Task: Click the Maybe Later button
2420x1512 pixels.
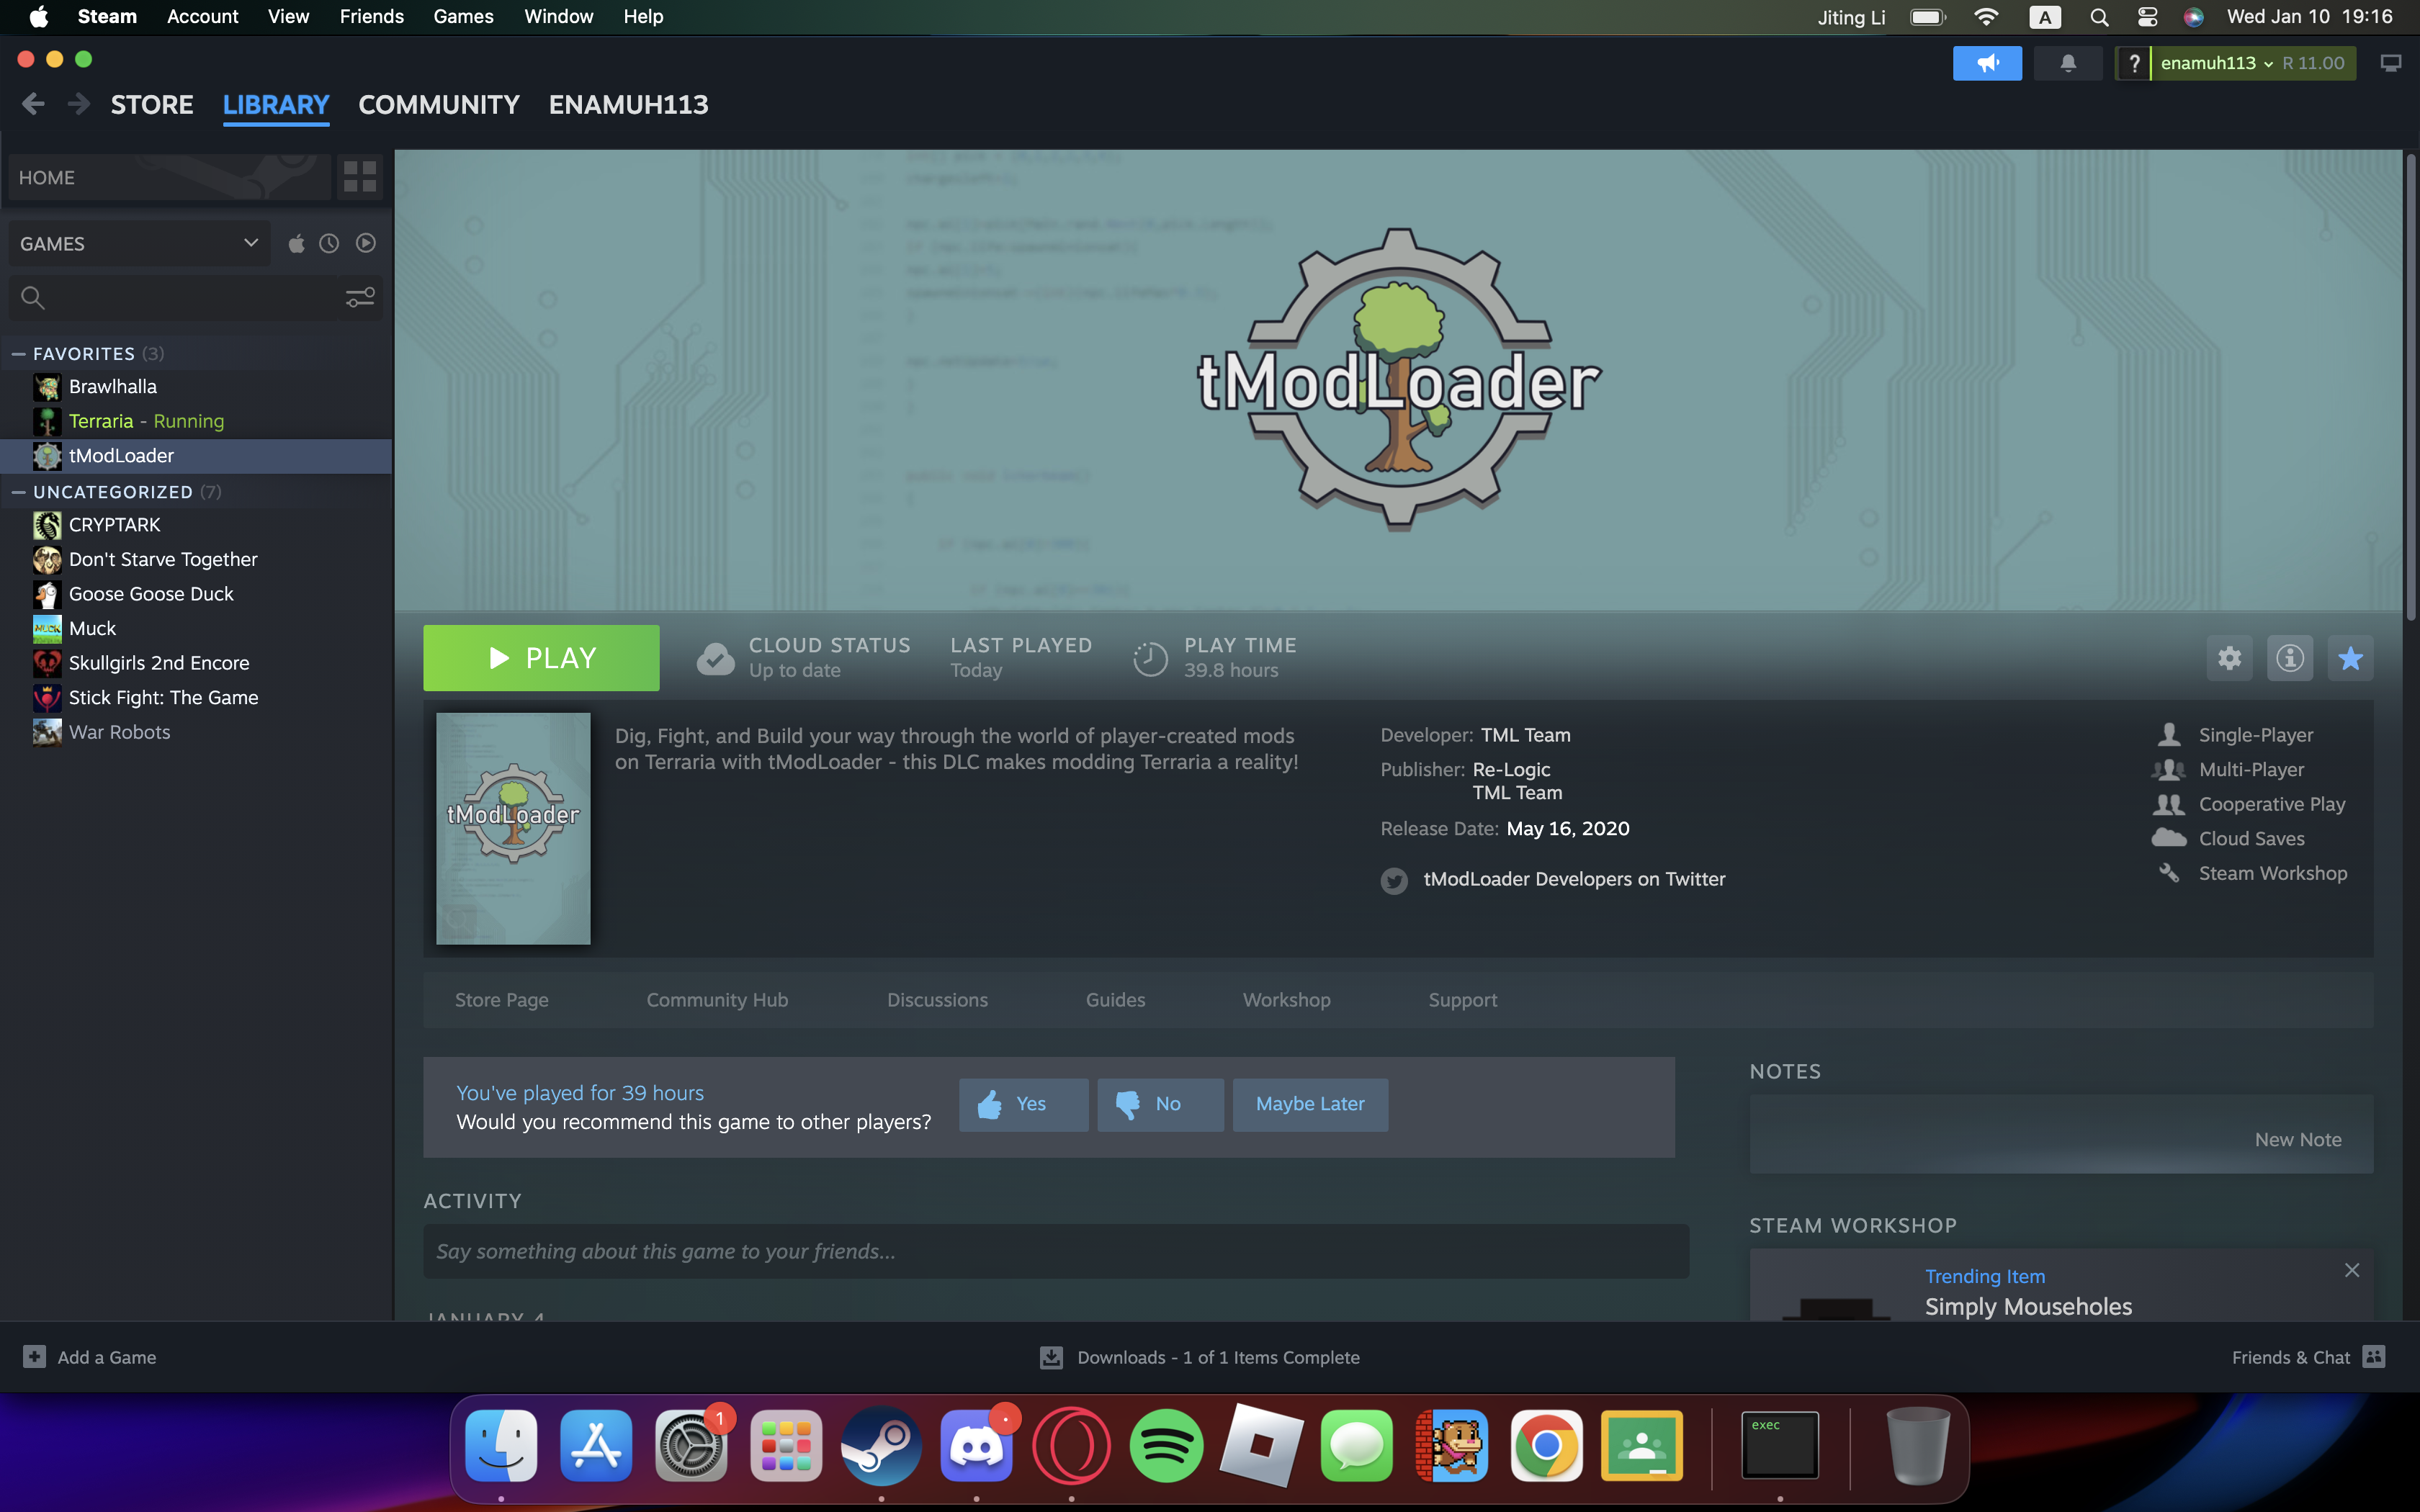Action: [1309, 1104]
